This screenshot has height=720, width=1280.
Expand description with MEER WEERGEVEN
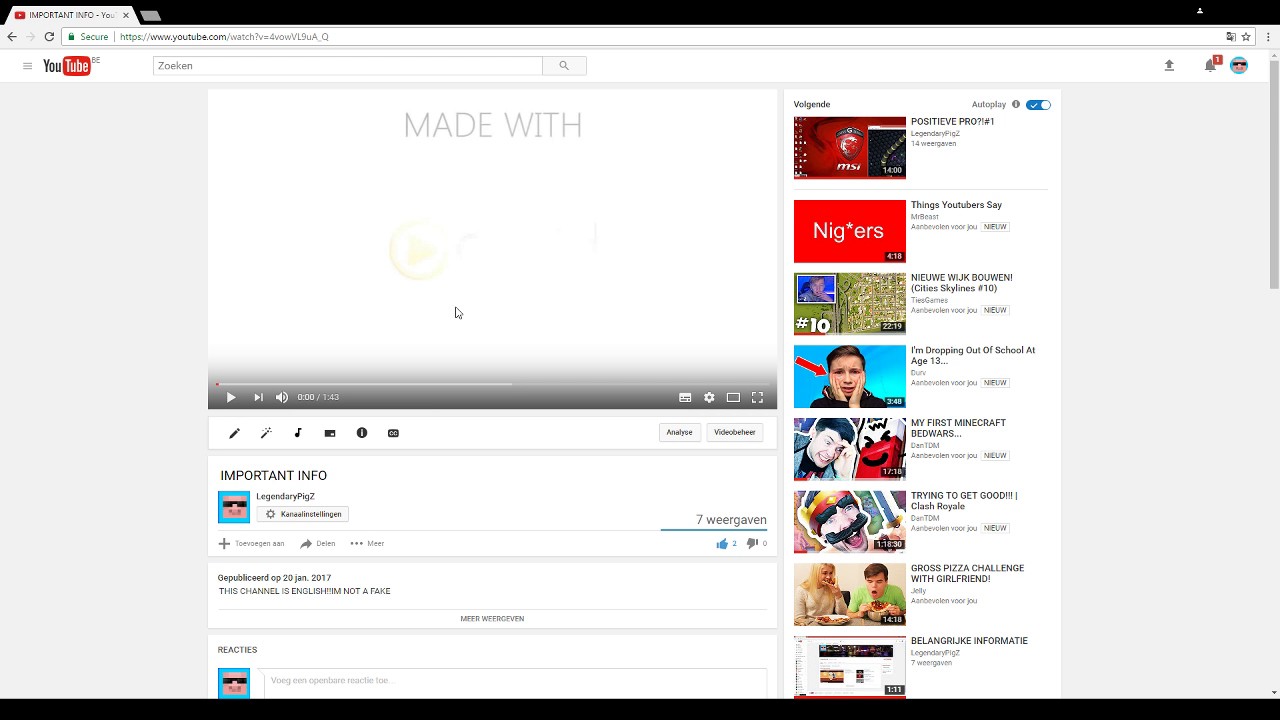(x=492, y=619)
